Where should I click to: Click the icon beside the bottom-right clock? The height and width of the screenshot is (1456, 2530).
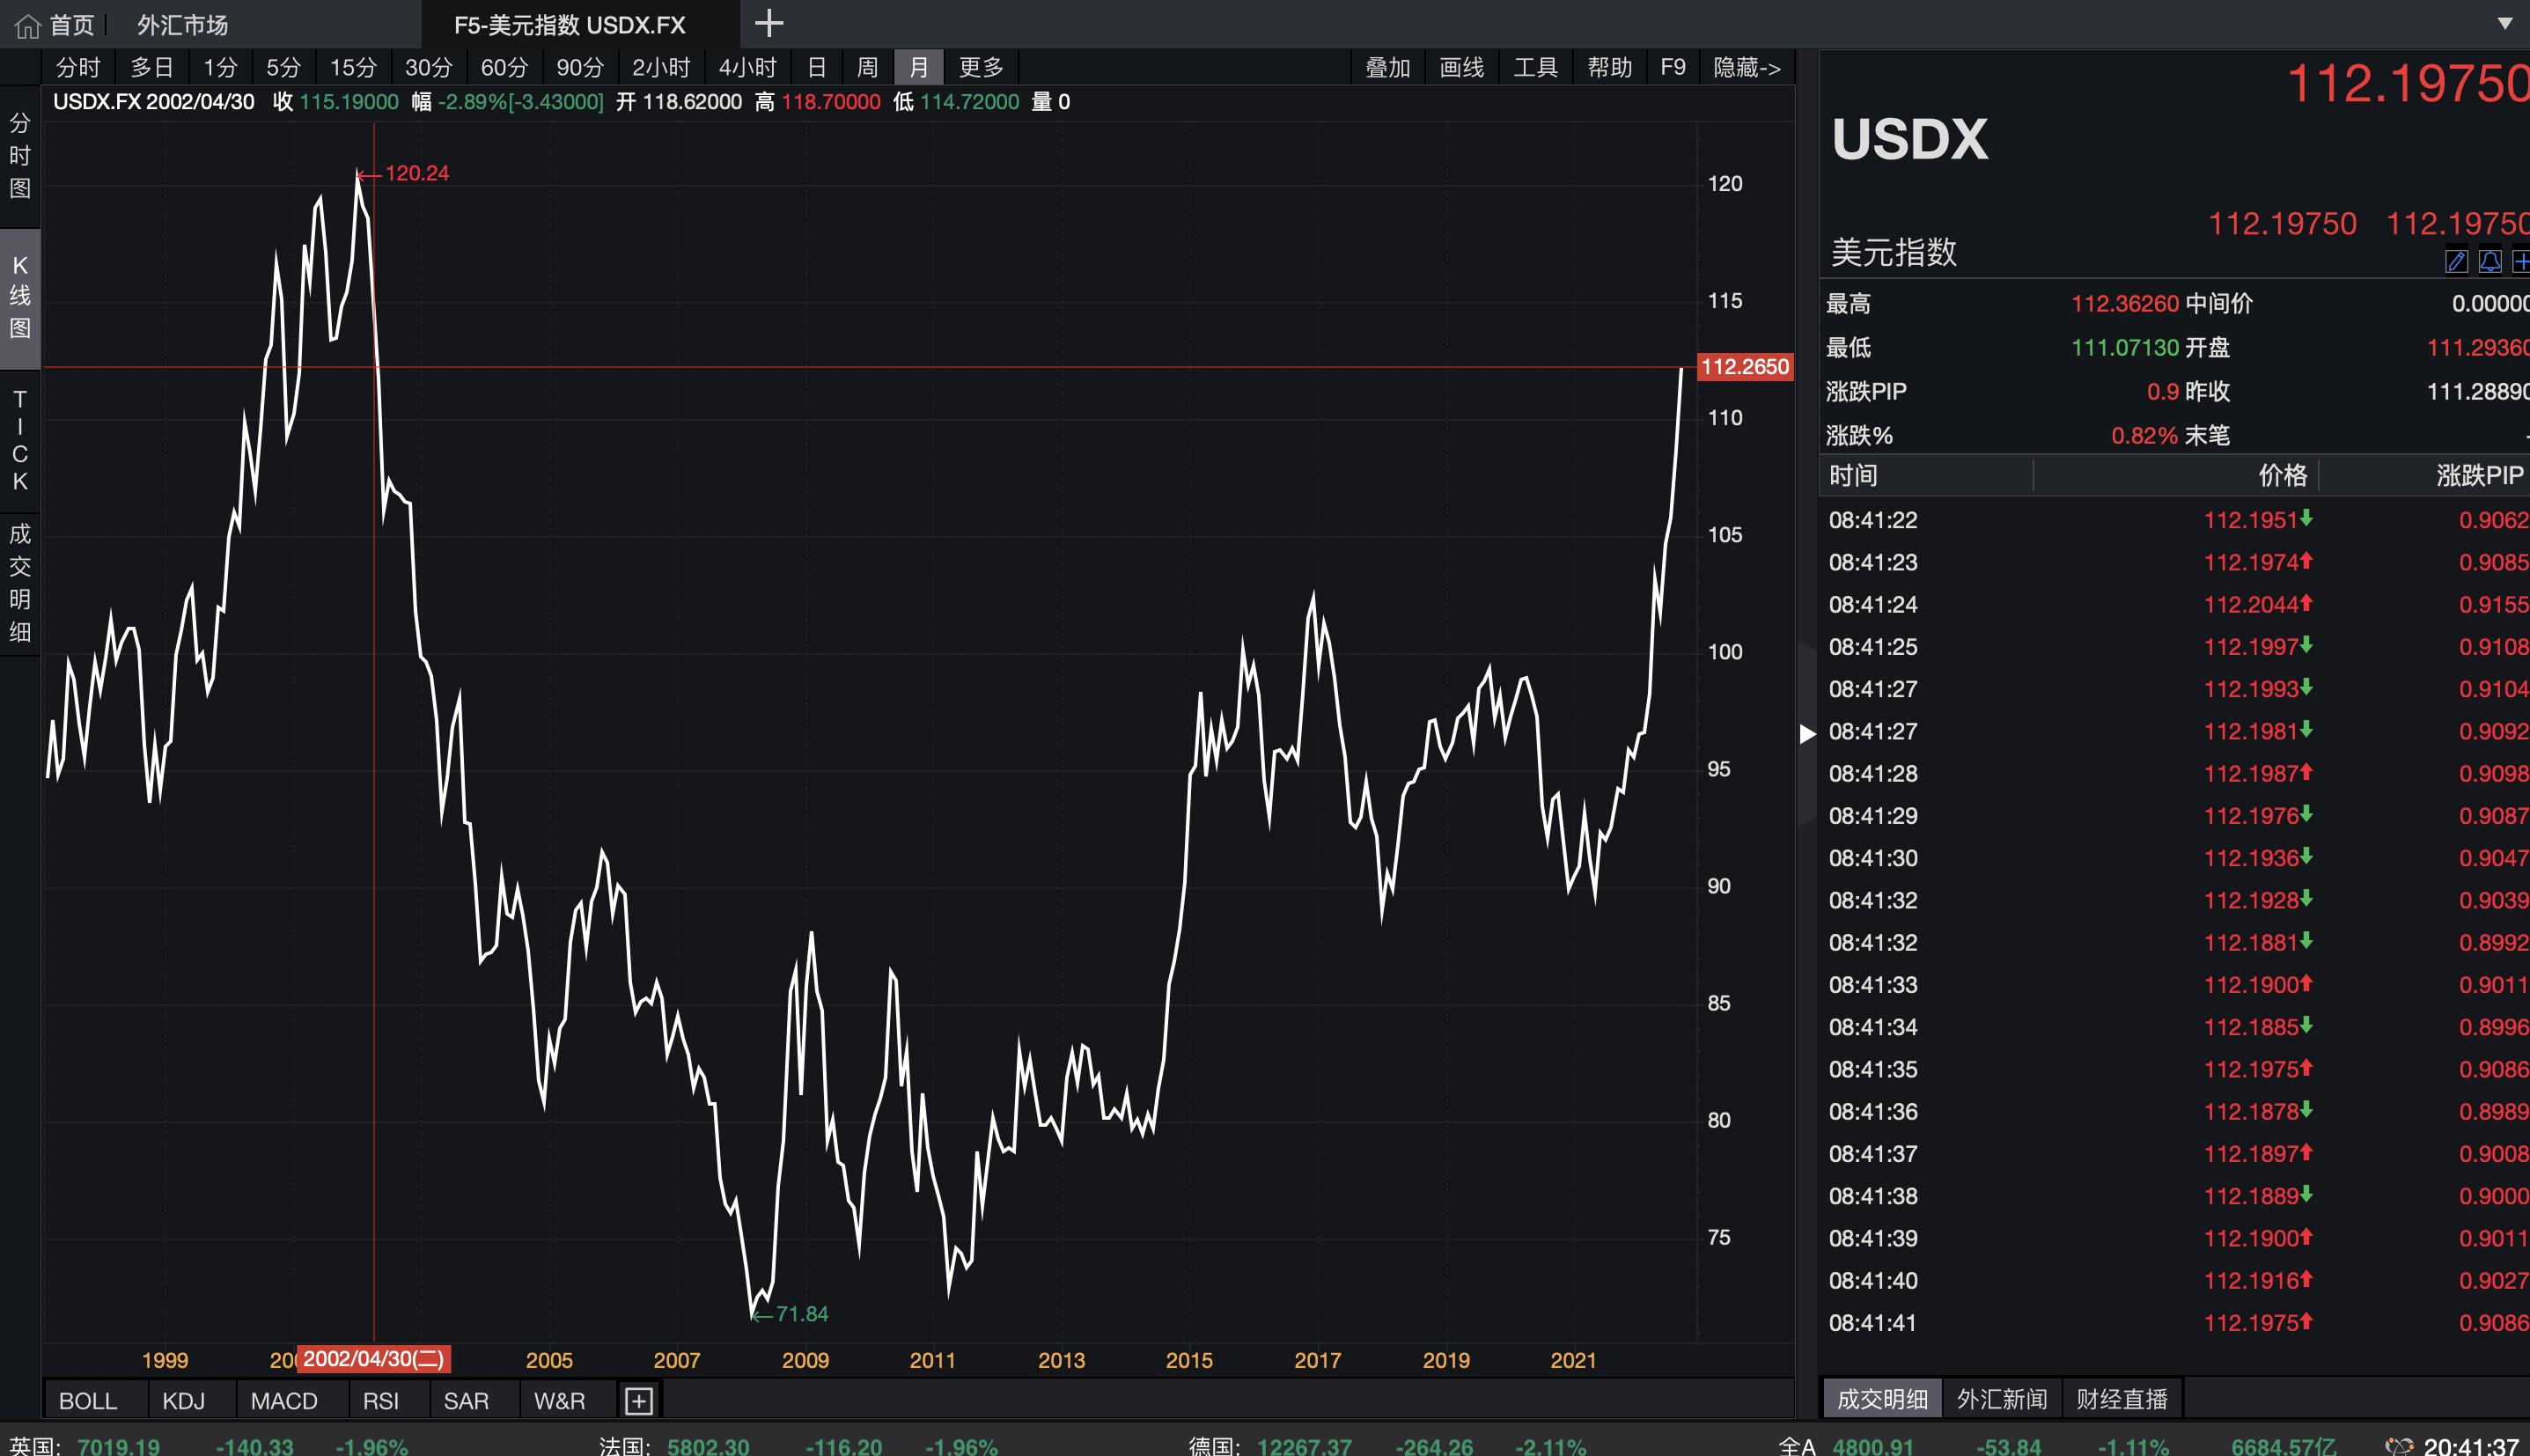point(2399,1446)
